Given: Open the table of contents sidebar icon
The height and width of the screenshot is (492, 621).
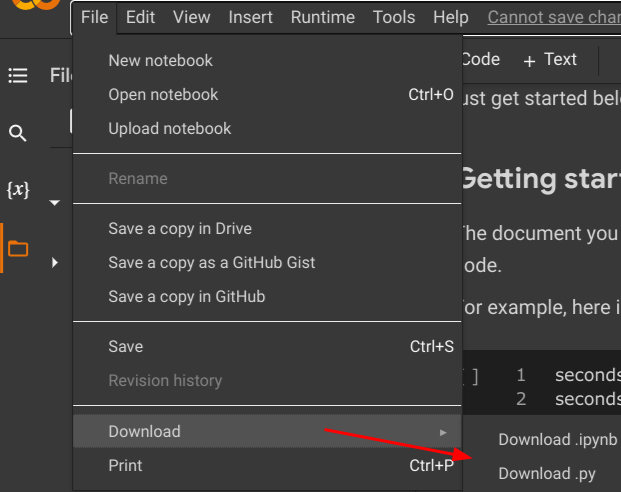Looking at the screenshot, I should [18, 76].
